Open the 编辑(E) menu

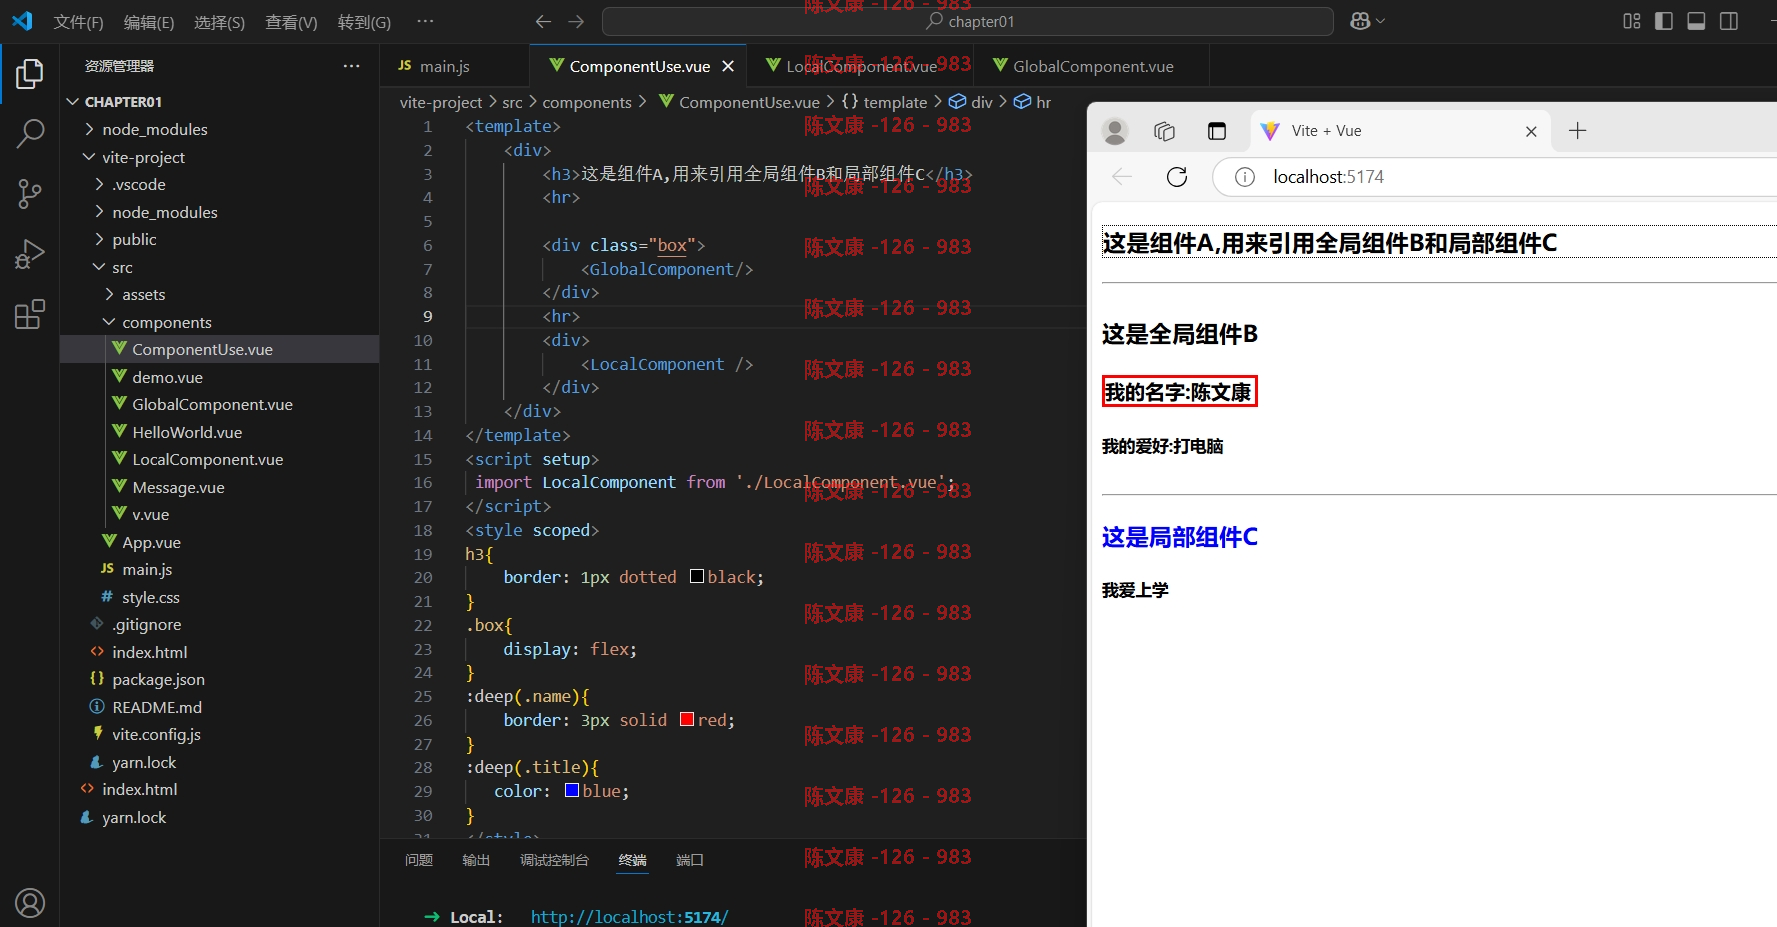point(149,22)
